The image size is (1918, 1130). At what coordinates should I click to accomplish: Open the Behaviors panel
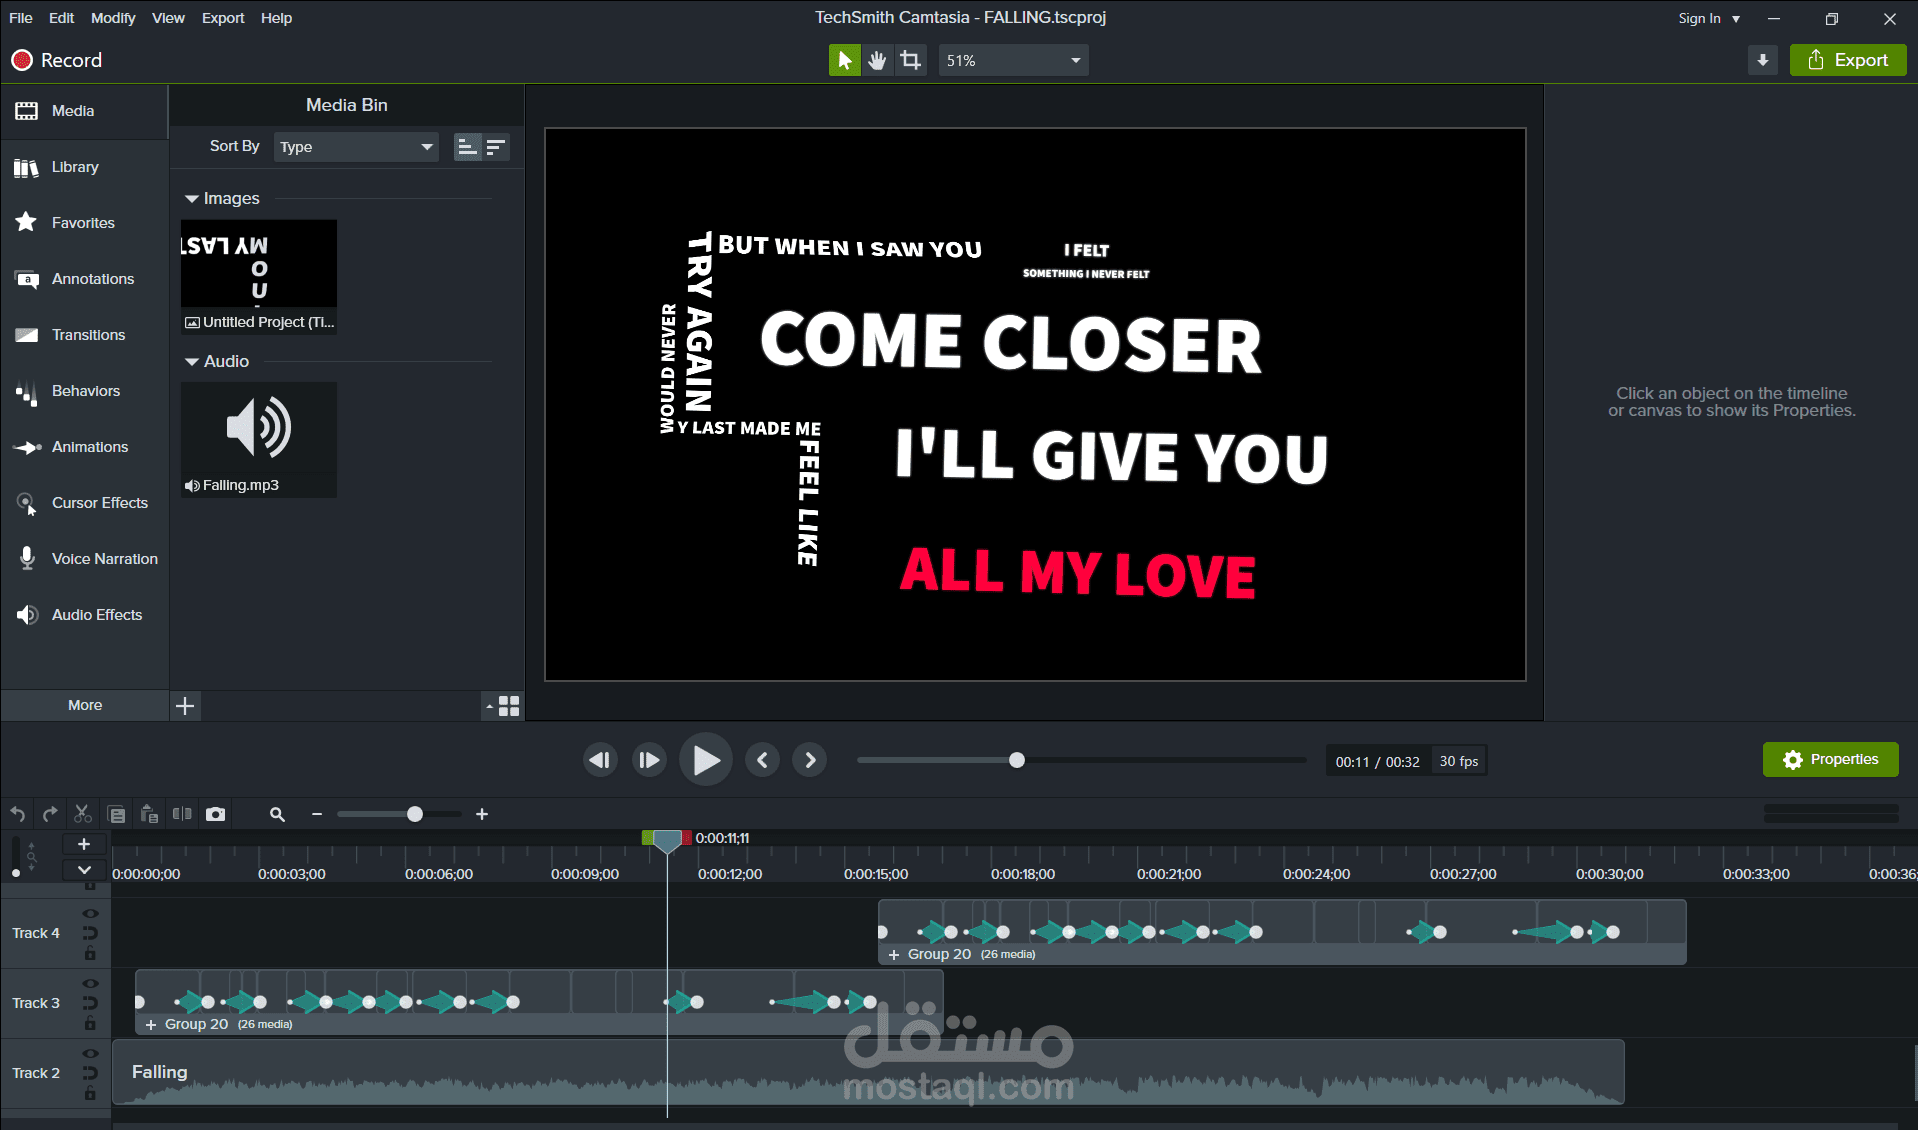[85, 391]
